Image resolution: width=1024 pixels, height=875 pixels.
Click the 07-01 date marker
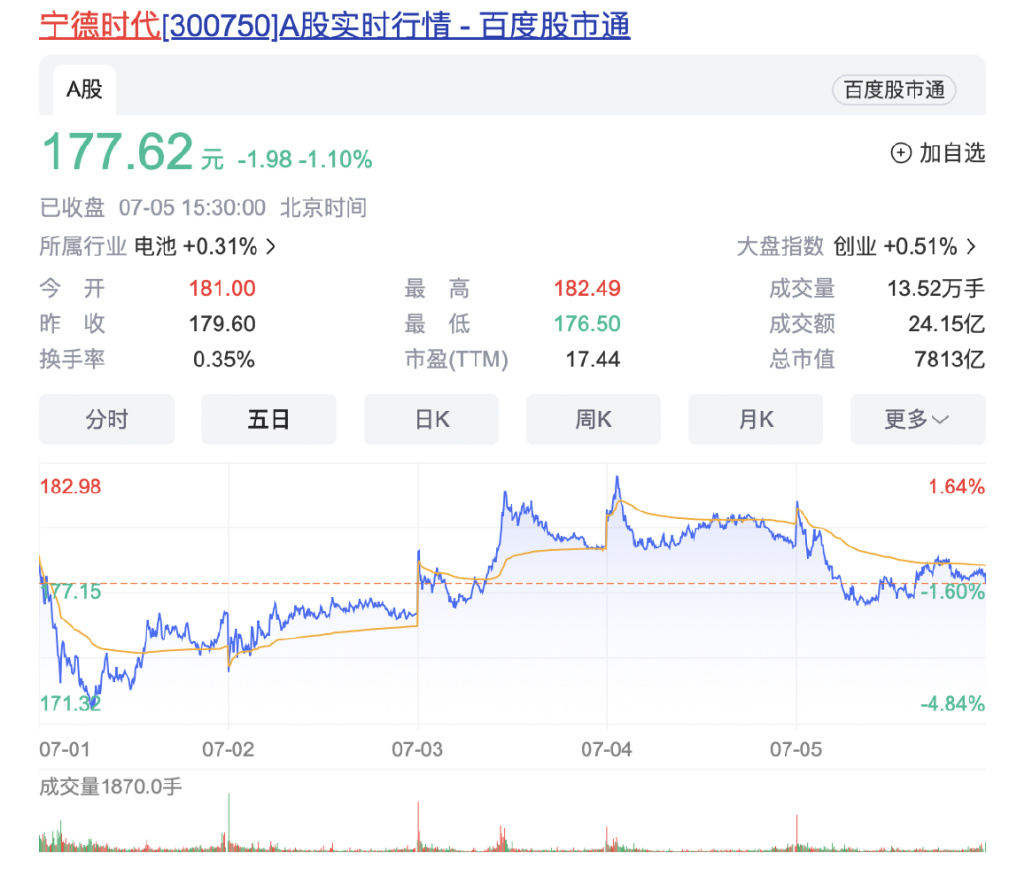point(65,750)
